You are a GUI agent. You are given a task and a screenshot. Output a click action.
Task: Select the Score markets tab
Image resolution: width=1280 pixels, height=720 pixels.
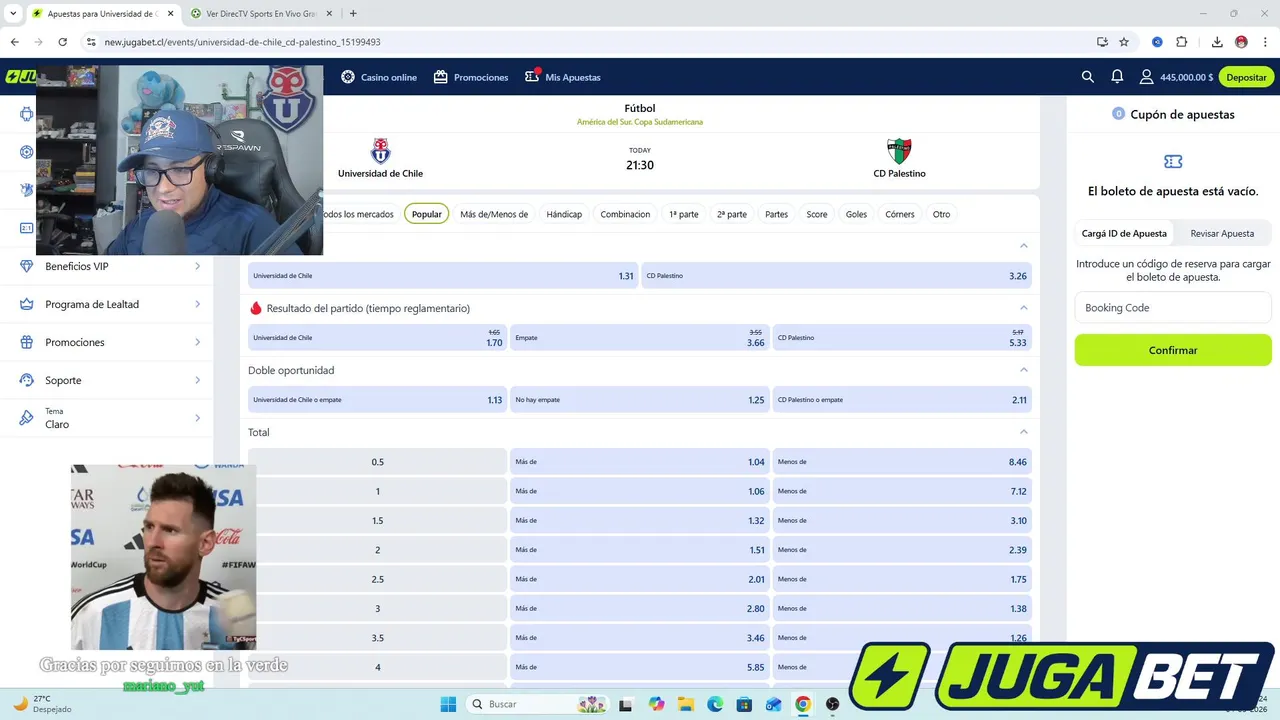tap(817, 214)
